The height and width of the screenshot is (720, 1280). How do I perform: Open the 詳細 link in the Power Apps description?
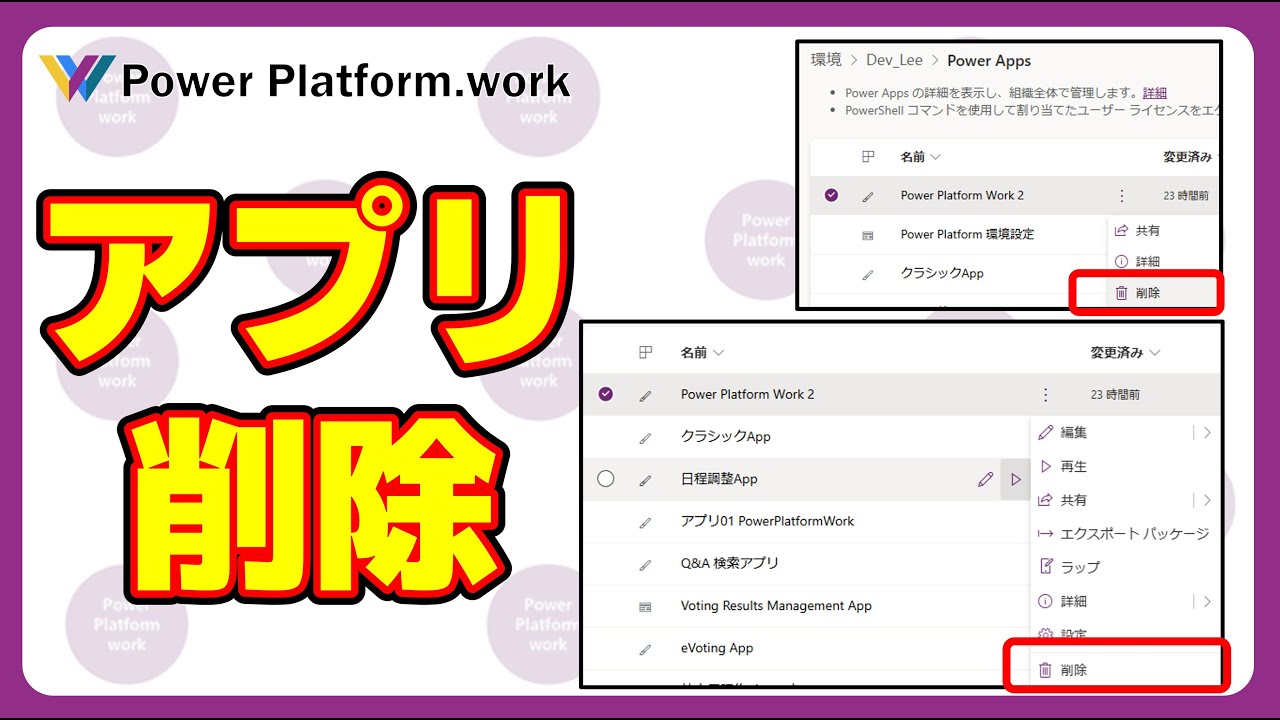tap(1154, 92)
